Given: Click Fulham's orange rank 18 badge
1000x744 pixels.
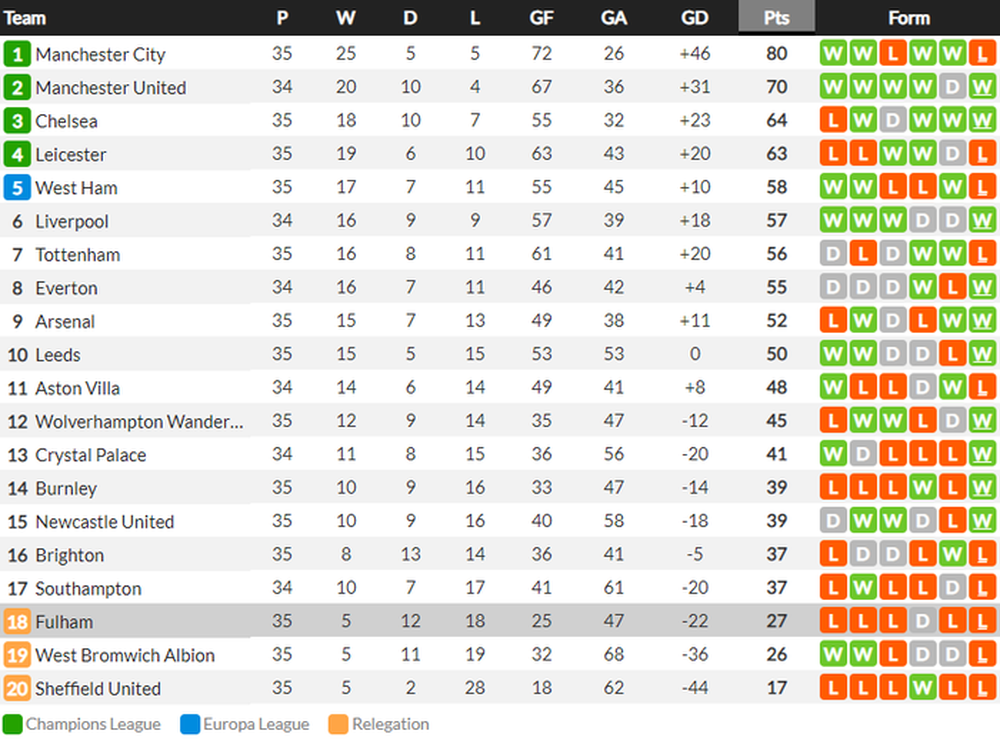Looking at the screenshot, I should click(17, 622).
